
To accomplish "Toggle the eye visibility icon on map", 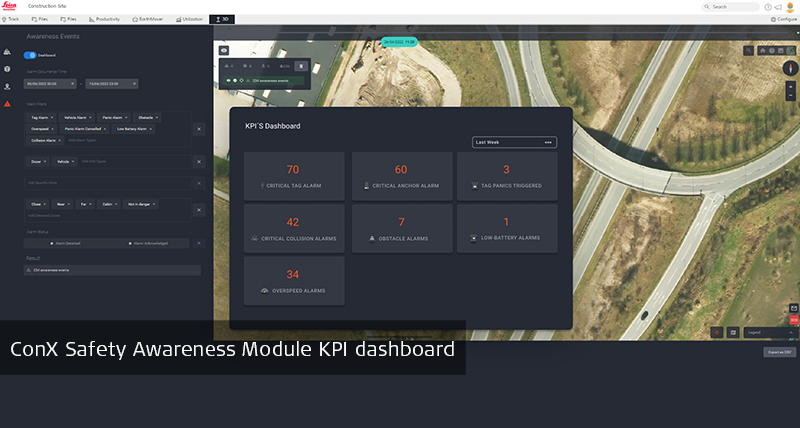I will click(x=224, y=49).
